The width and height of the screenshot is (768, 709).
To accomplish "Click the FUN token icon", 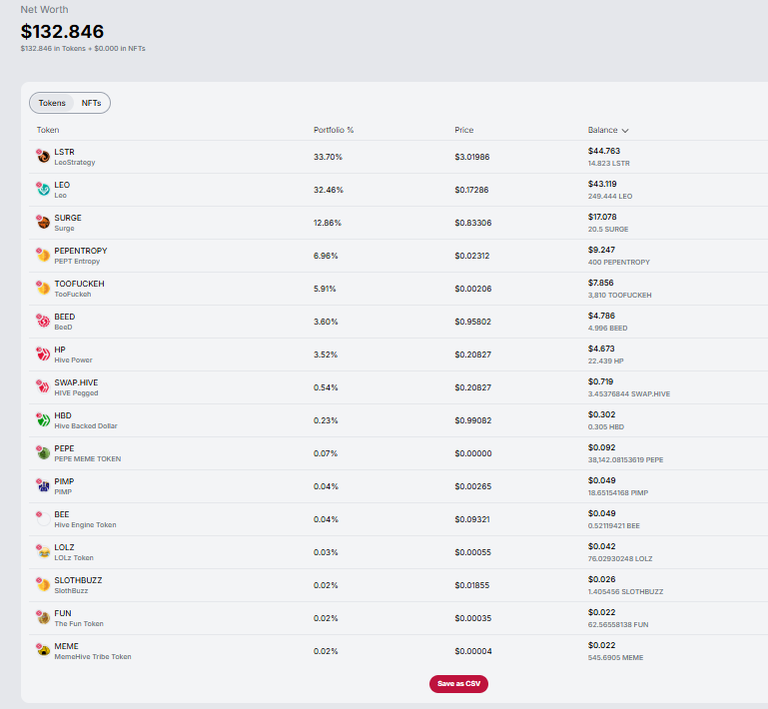I will pos(43,617).
